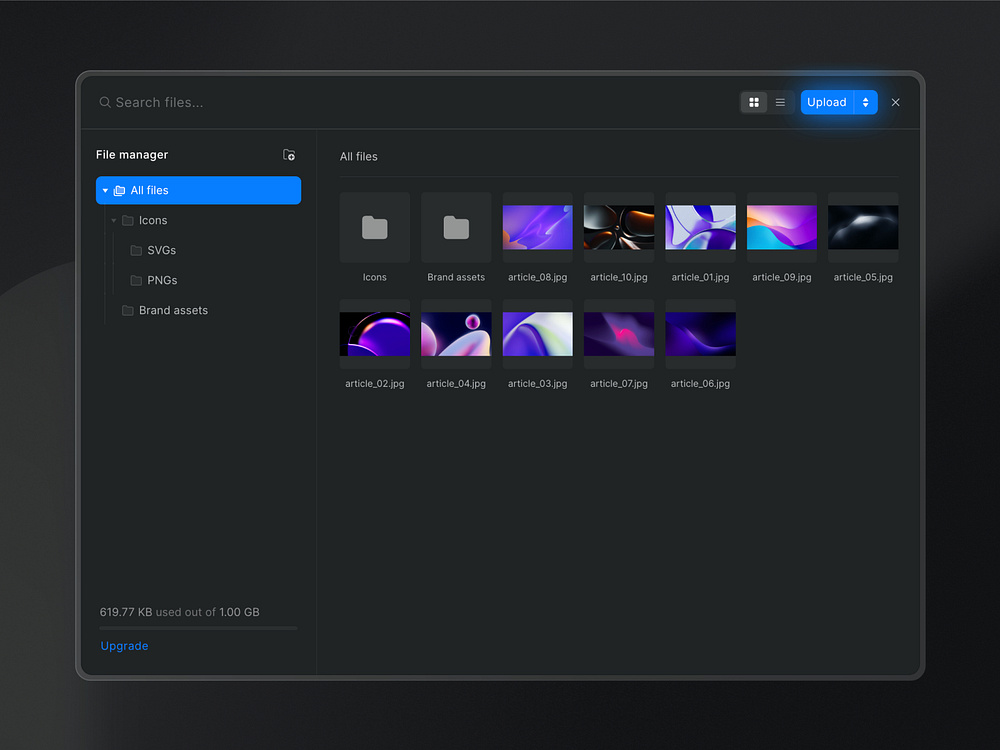This screenshot has height=750, width=1000.
Task: Click the search magnifier icon
Action: 105,103
